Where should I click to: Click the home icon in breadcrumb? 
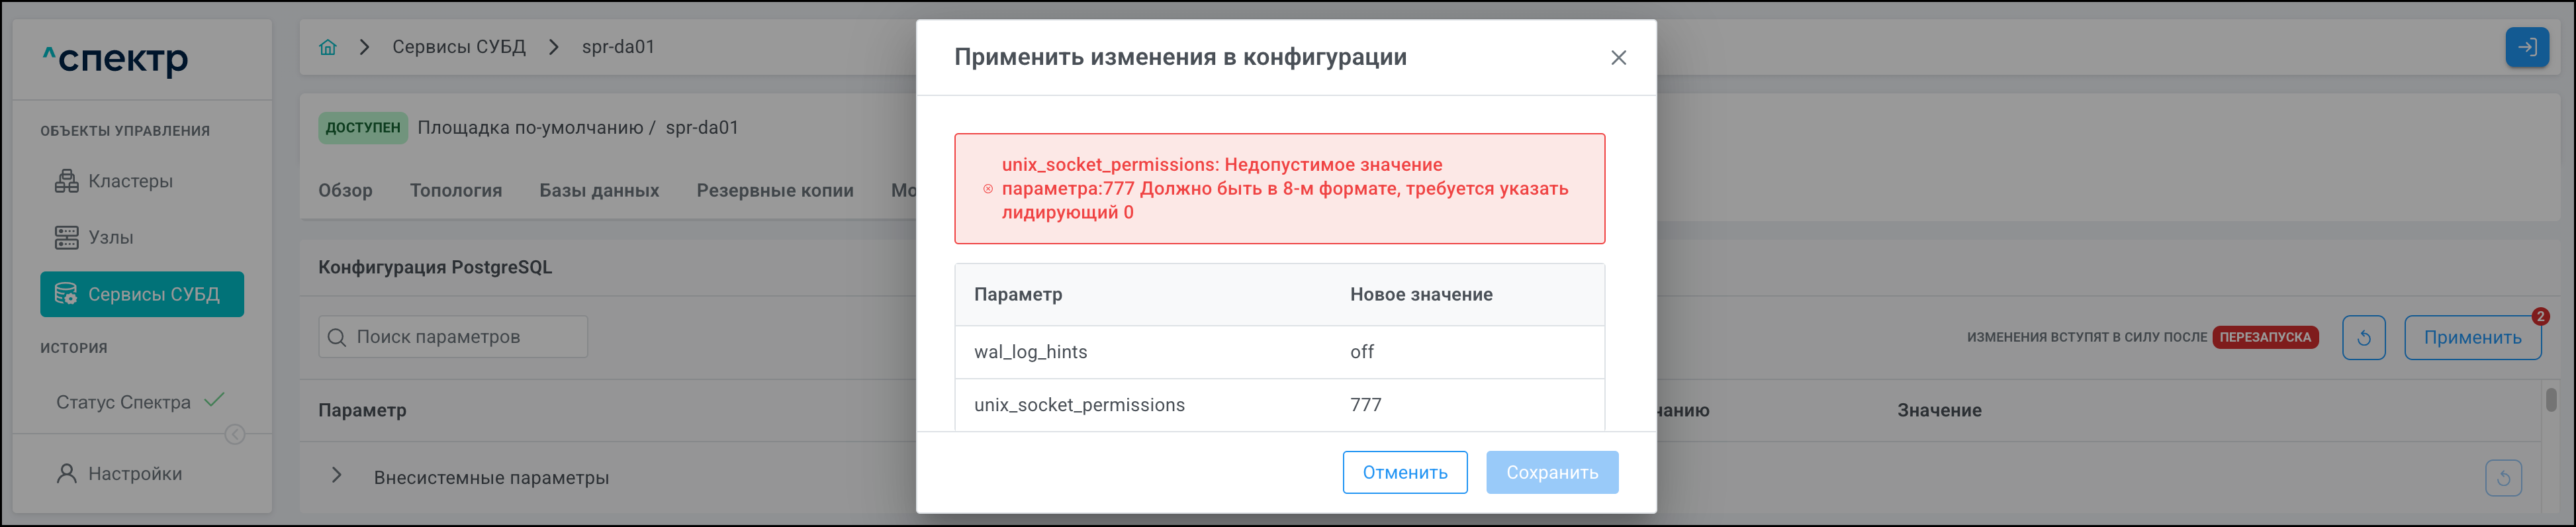point(328,47)
